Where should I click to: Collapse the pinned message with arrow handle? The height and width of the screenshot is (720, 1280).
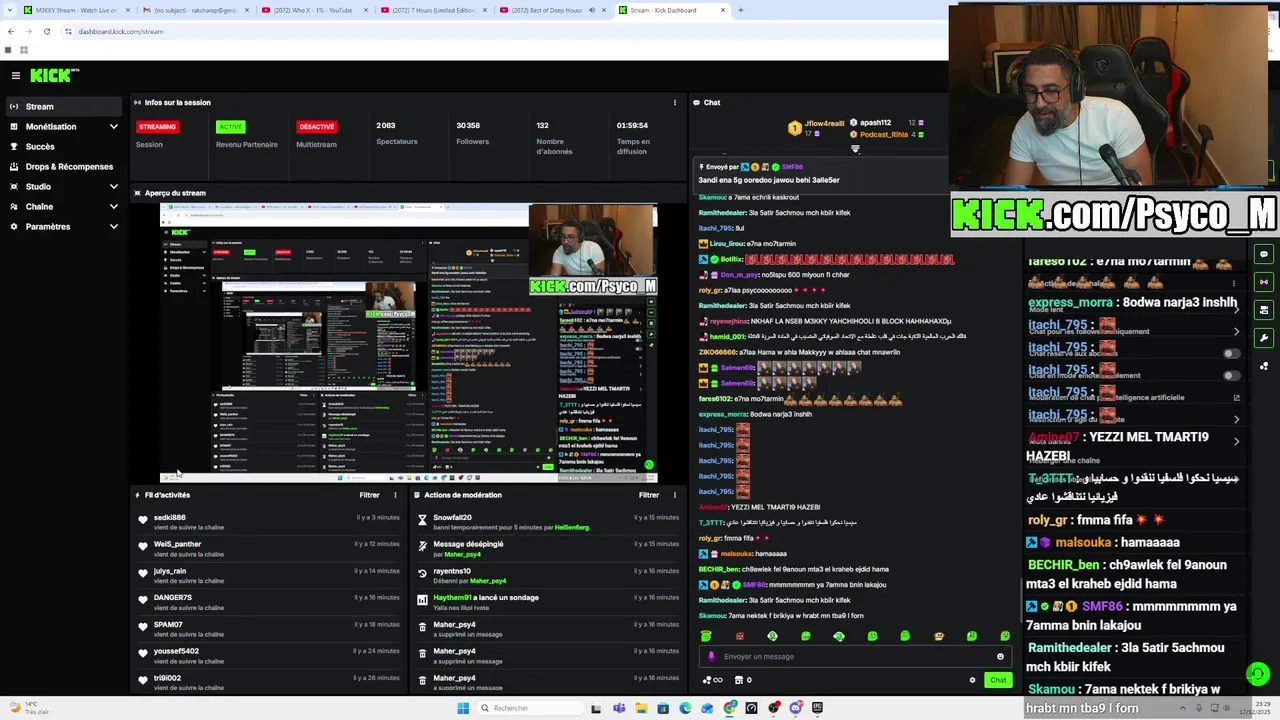pos(855,149)
